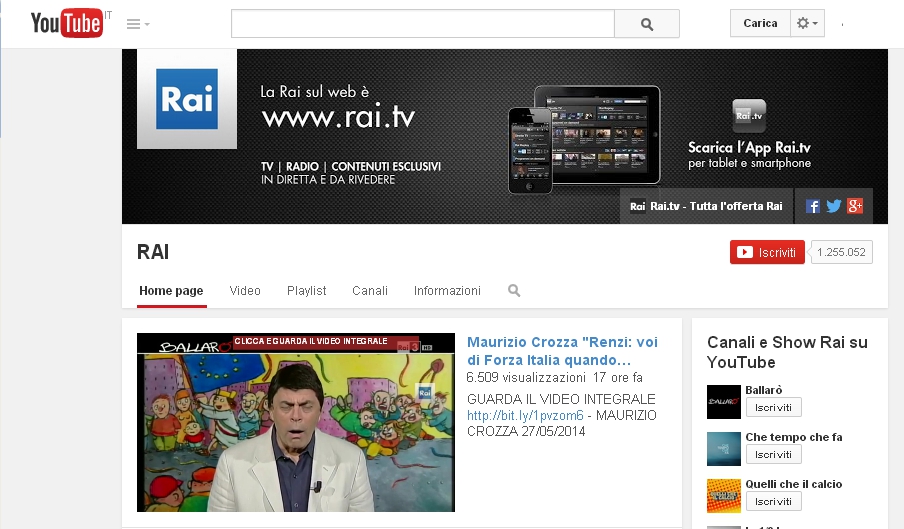This screenshot has height=529, width=904.
Task: Click the 6.509 visualizzazioni text
Action: pos(526,377)
